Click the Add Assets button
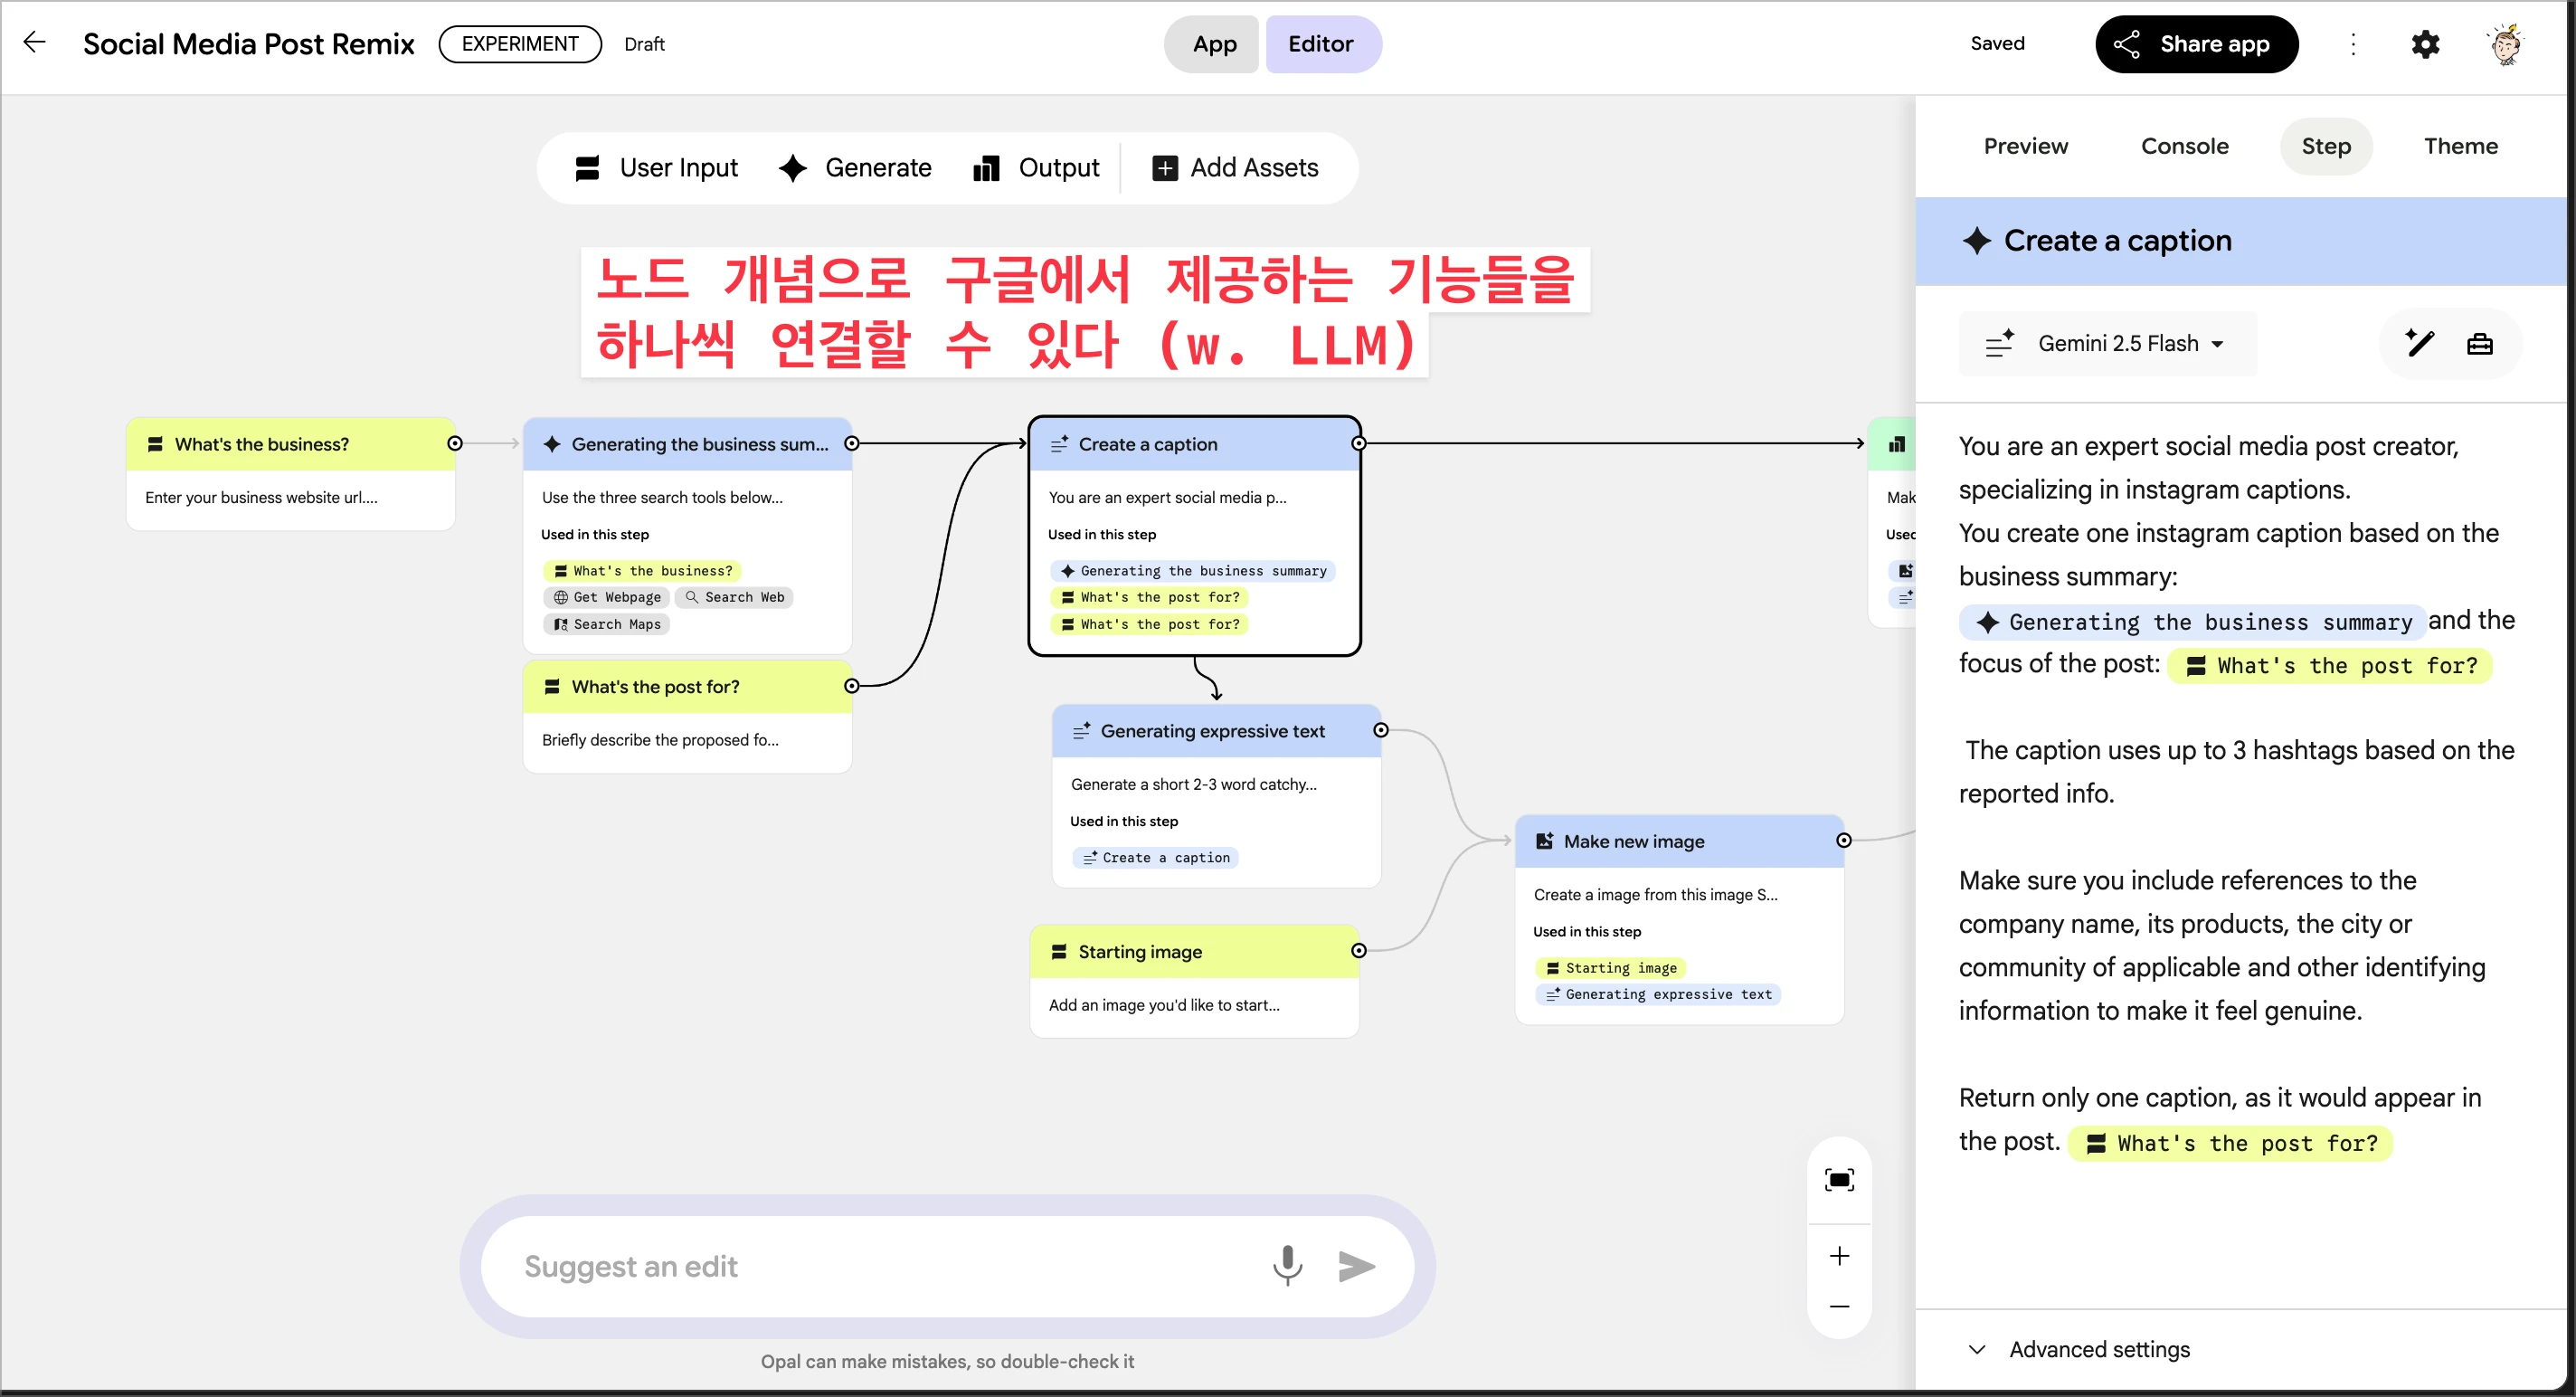The image size is (2576, 1397). (1236, 168)
